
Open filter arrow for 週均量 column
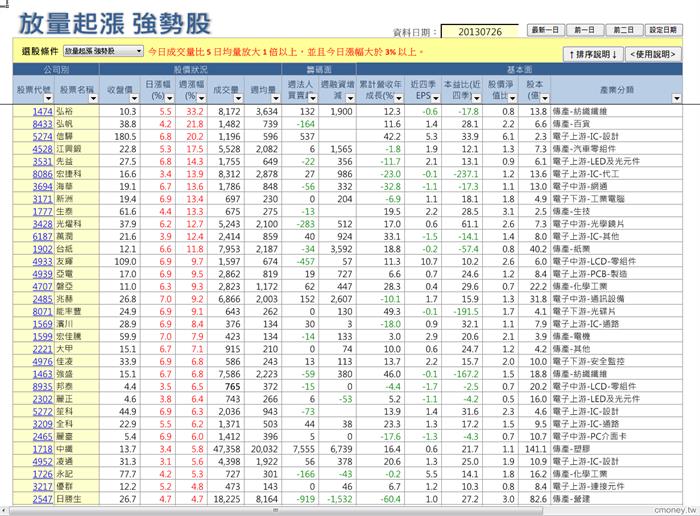[x=275, y=98]
